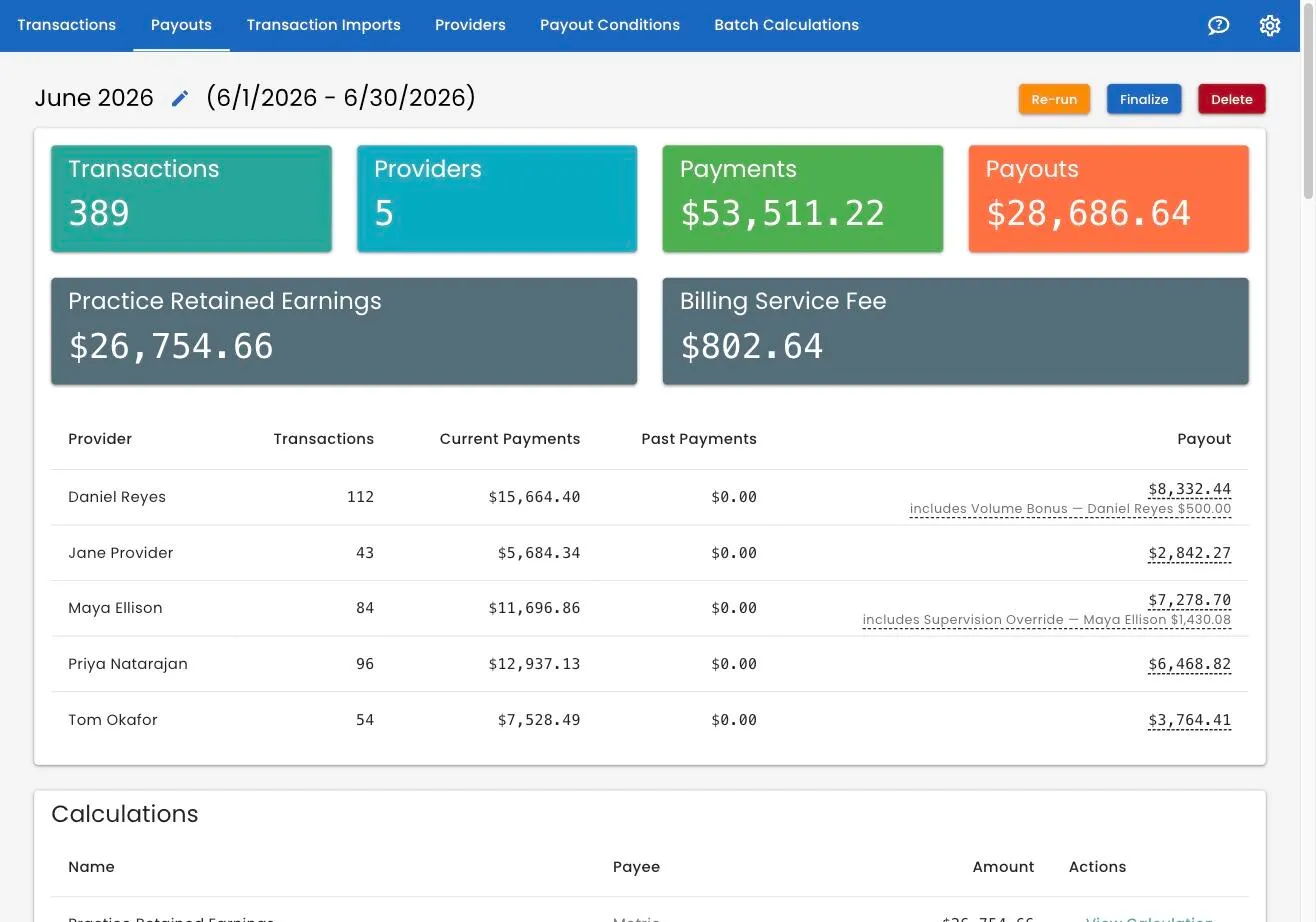Image resolution: width=1316 pixels, height=922 pixels.
Task: Open Maya Ellison payout $7,278.70
Action: click(x=1189, y=600)
